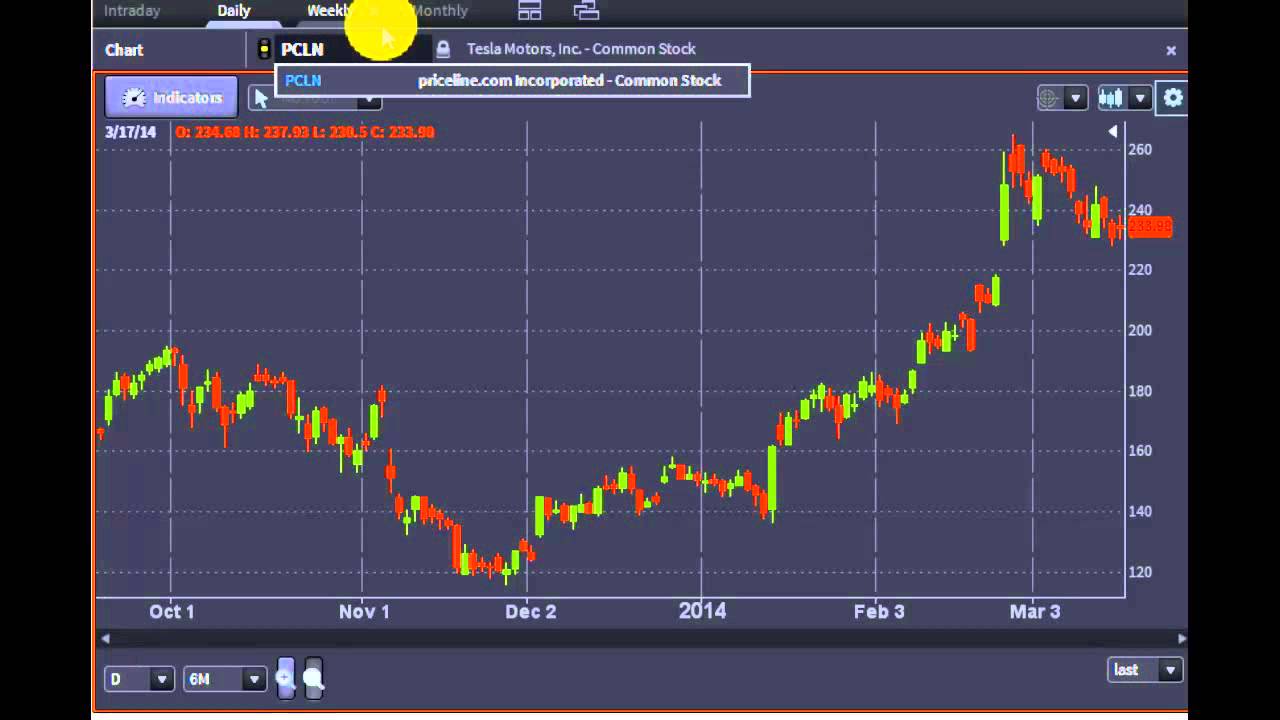Open the 6M time range dropdown

(x=226, y=679)
